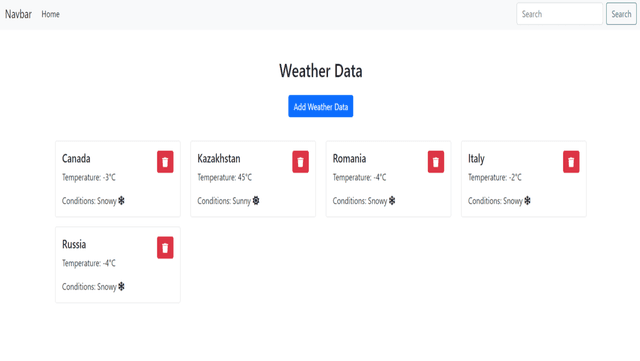This screenshot has height=361, width=640.
Task: Click the snowflake icon in Italy card
Action: tap(527, 201)
